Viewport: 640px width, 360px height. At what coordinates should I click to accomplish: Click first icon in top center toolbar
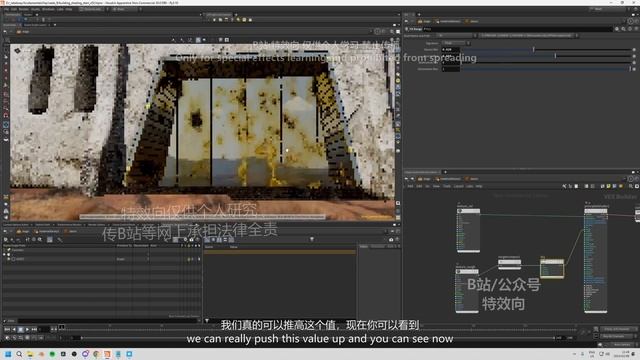(215, 19)
